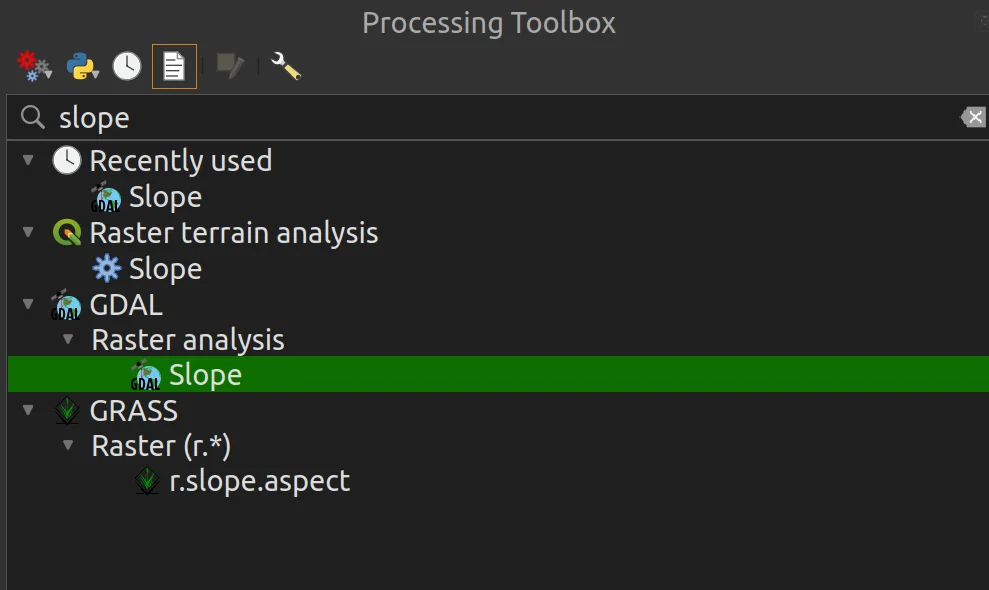The image size is (989, 590).
Task: Collapse the Raster (r.*) subgroup
Action: pyautogui.click(x=68, y=445)
